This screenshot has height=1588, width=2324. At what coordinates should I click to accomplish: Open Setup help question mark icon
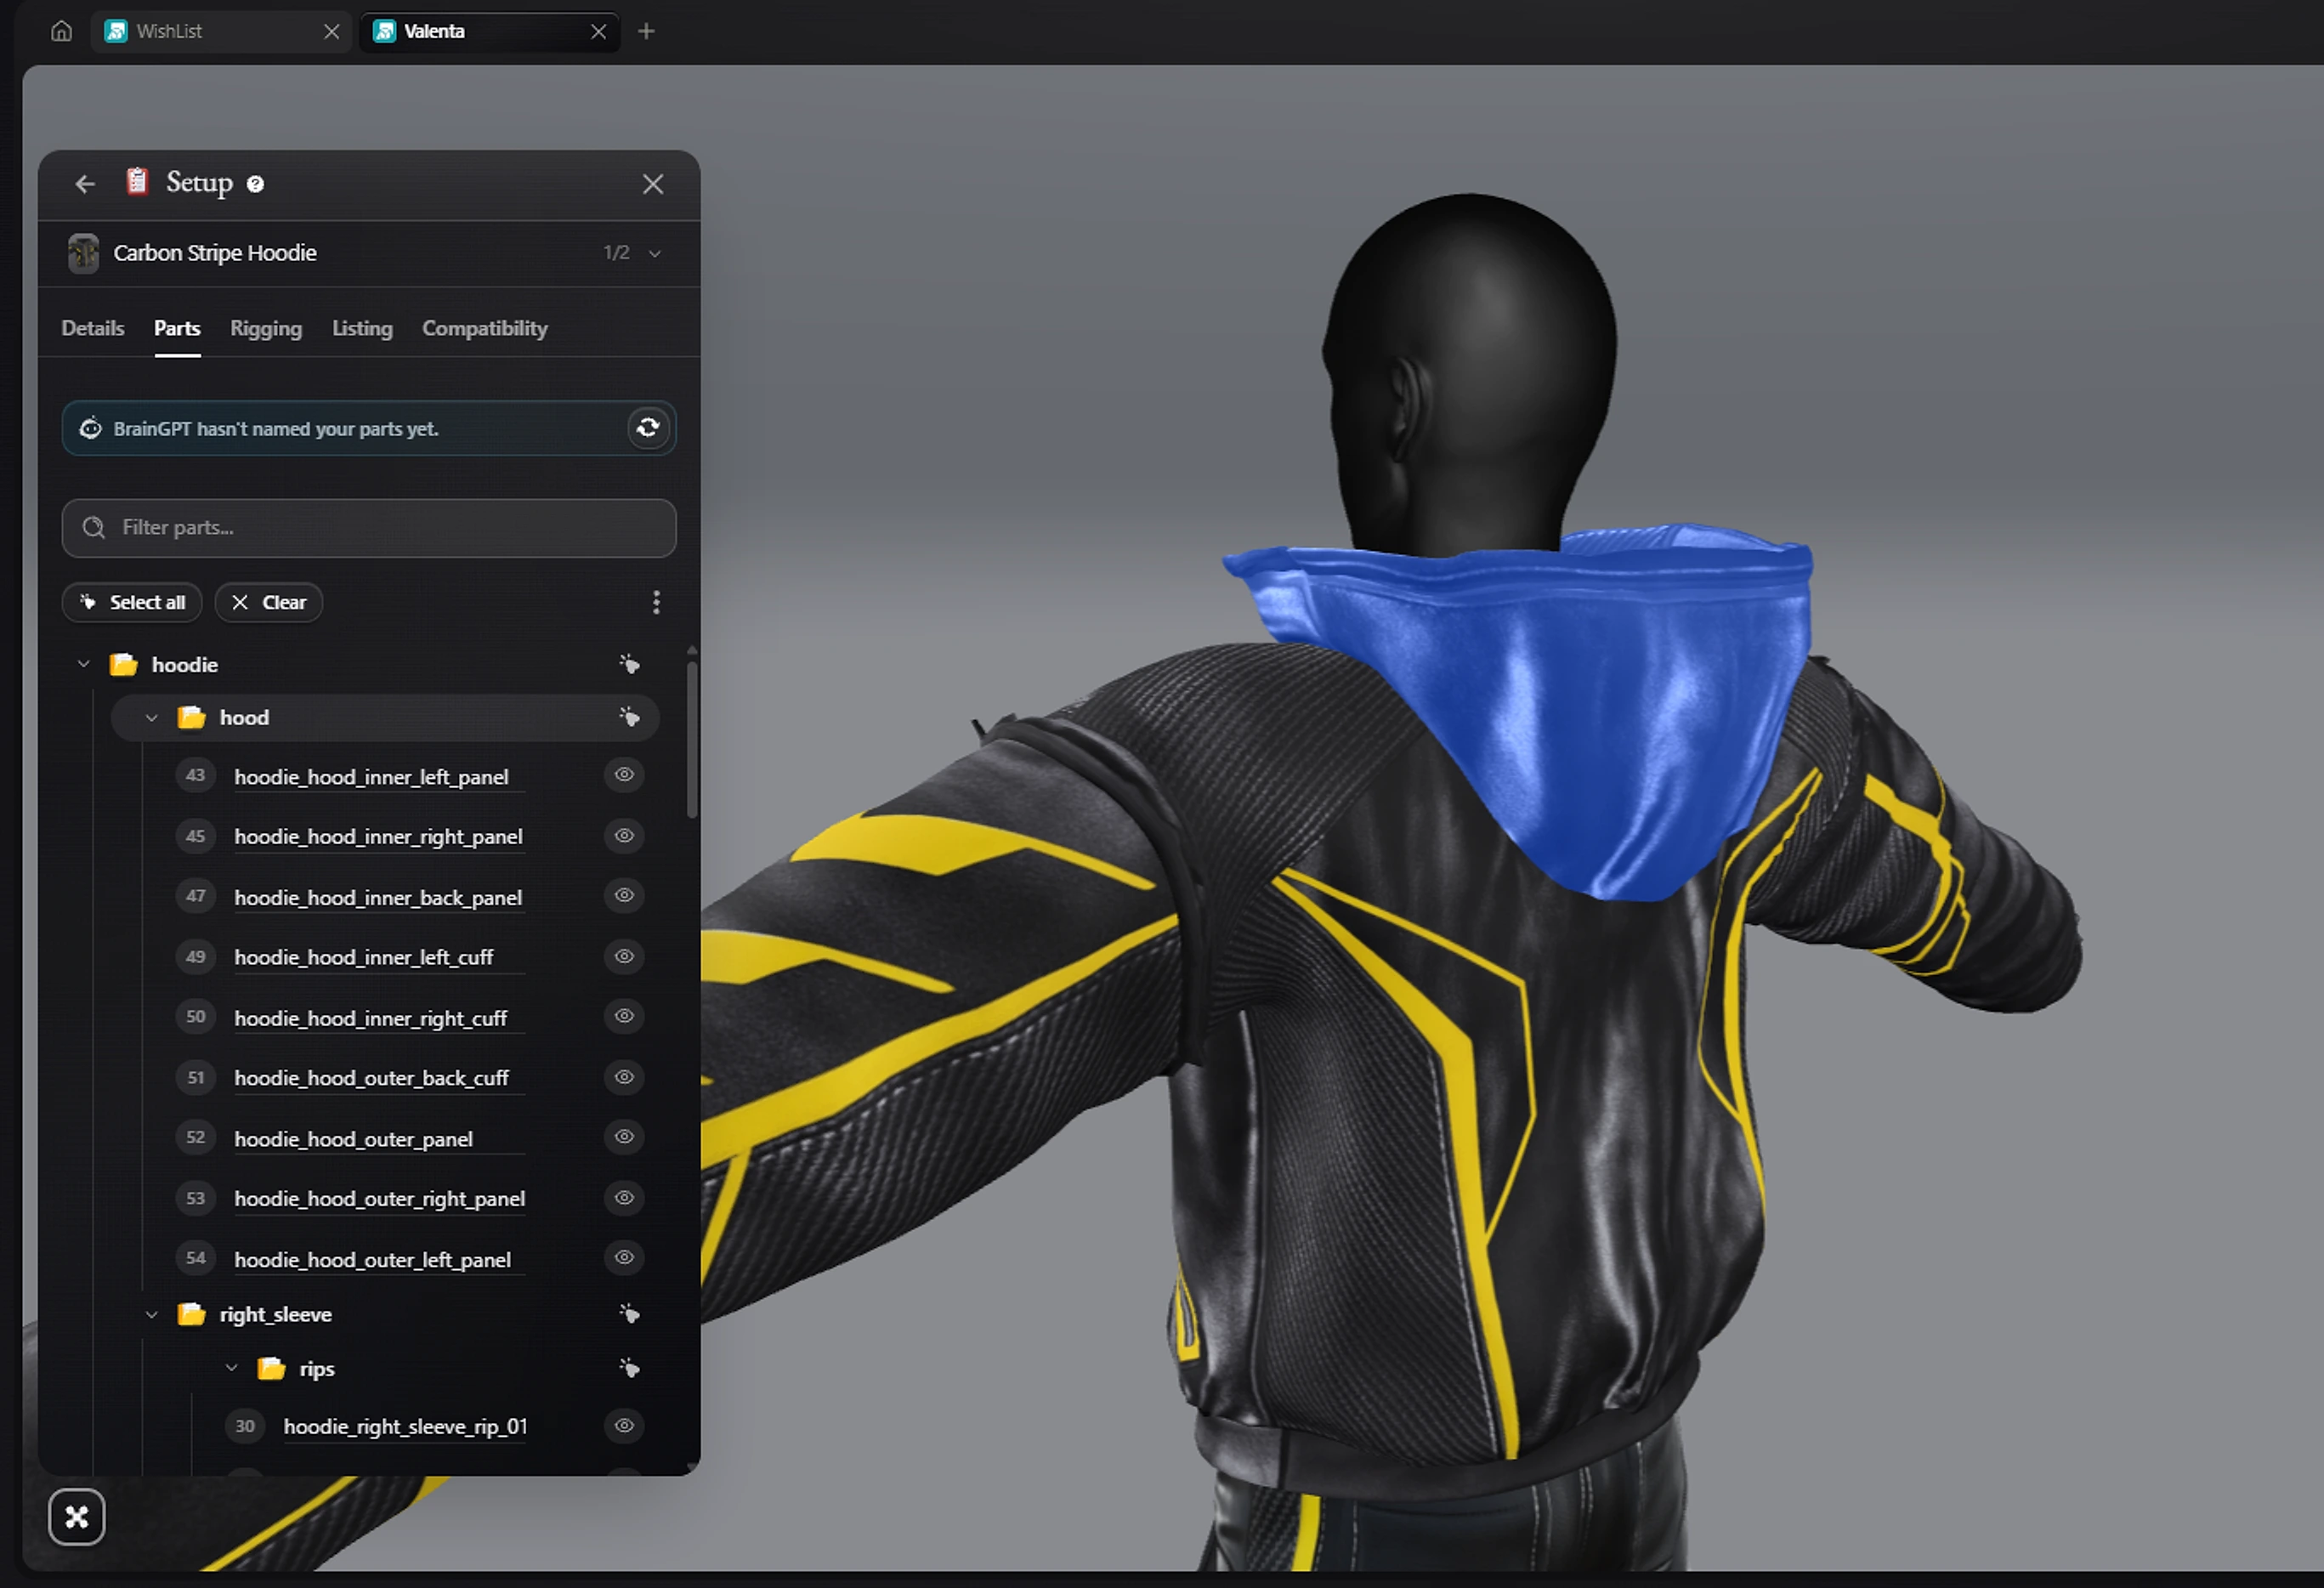click(x=255, y=184)
